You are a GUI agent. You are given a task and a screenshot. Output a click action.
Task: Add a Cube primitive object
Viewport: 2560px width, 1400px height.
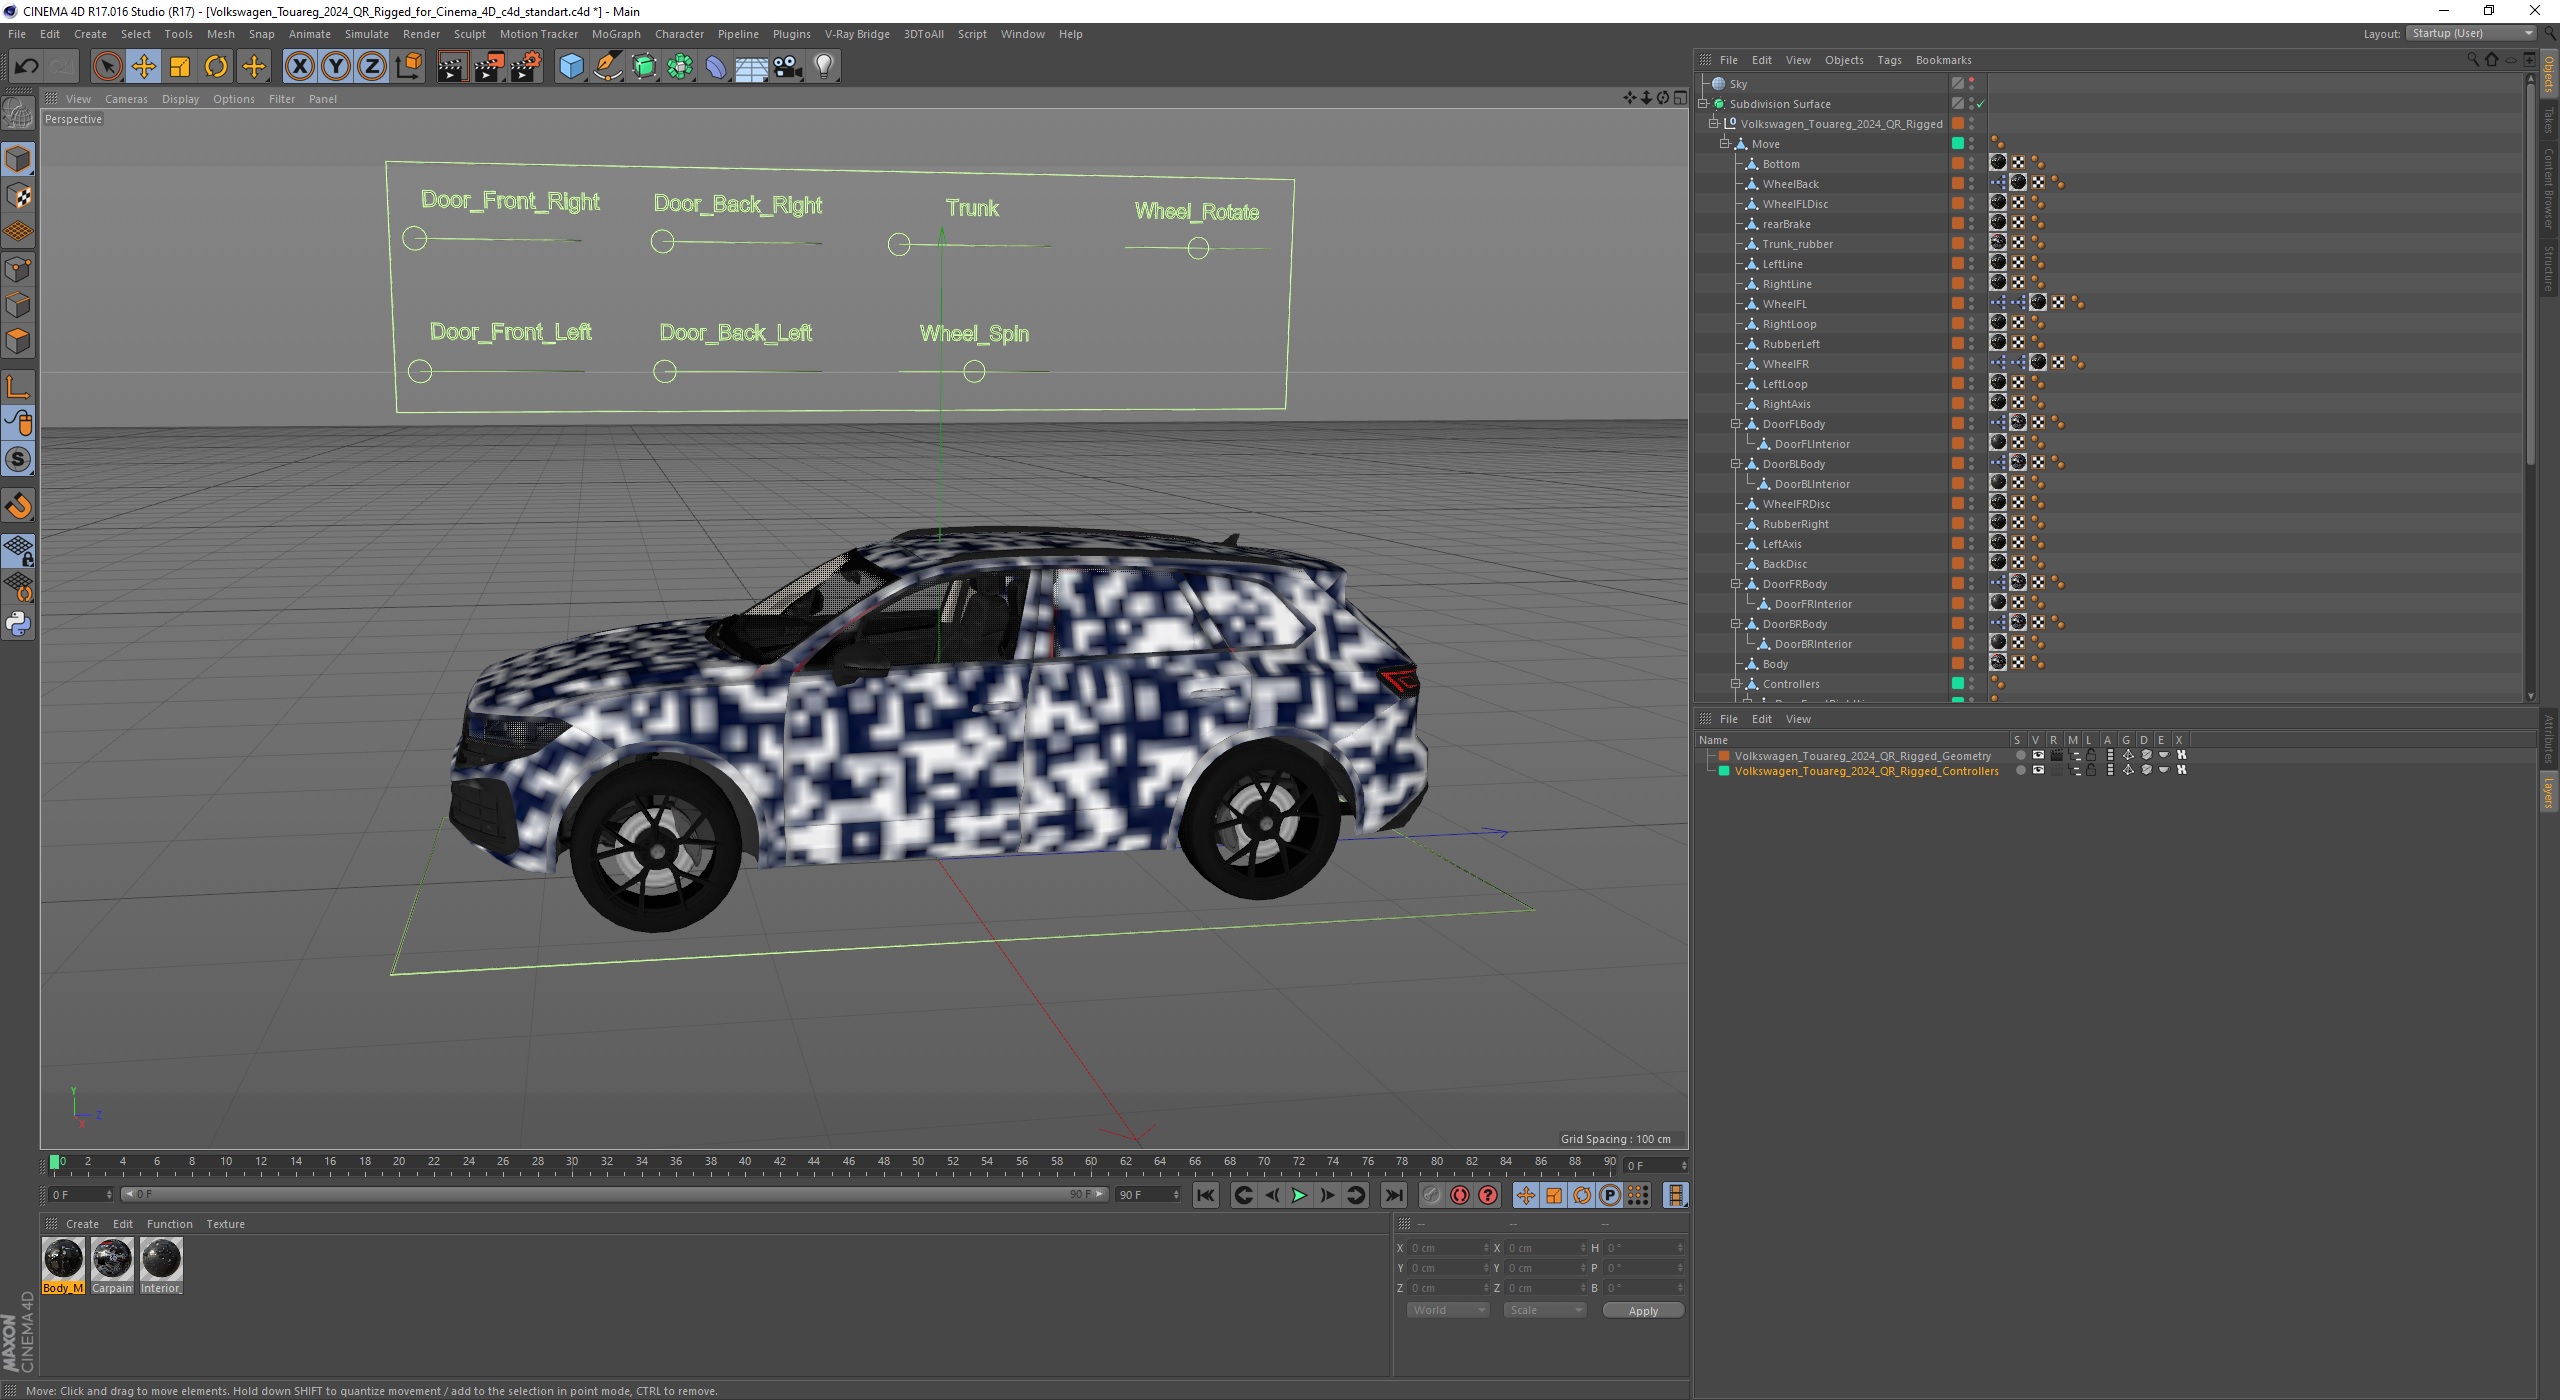571,67
